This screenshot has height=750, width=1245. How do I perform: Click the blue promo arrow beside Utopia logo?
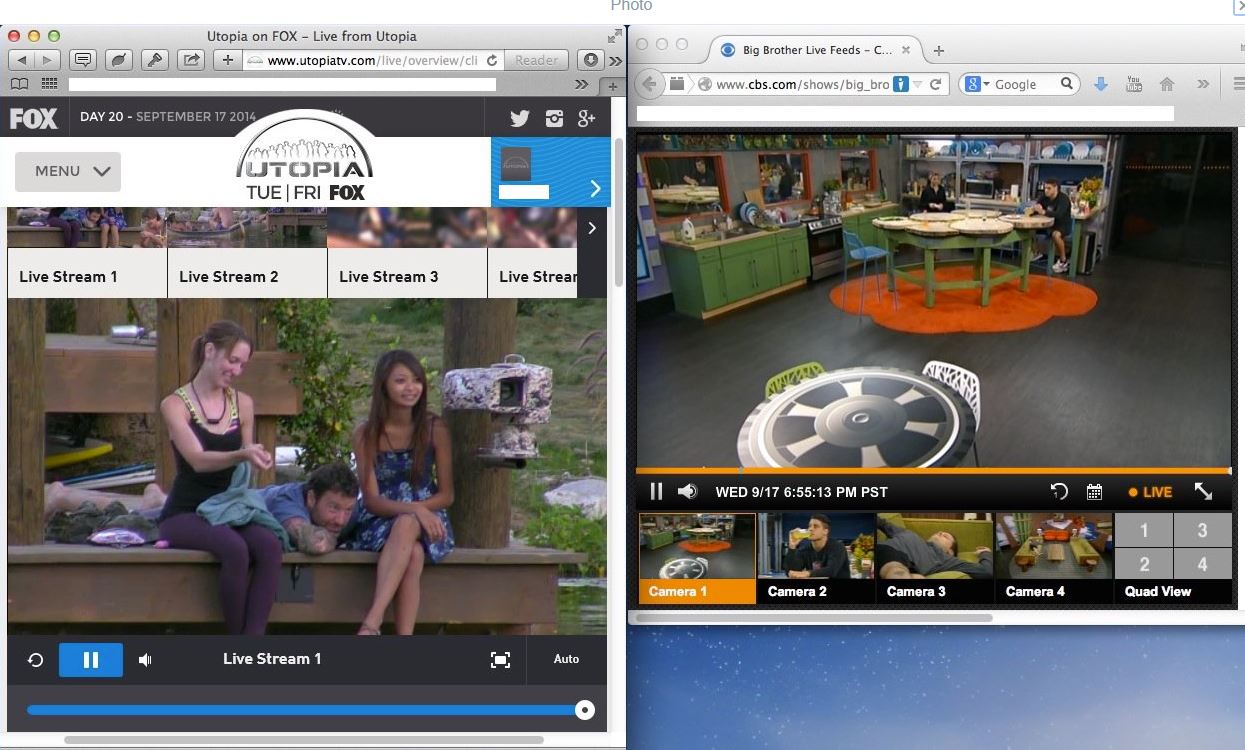point(595,188)
